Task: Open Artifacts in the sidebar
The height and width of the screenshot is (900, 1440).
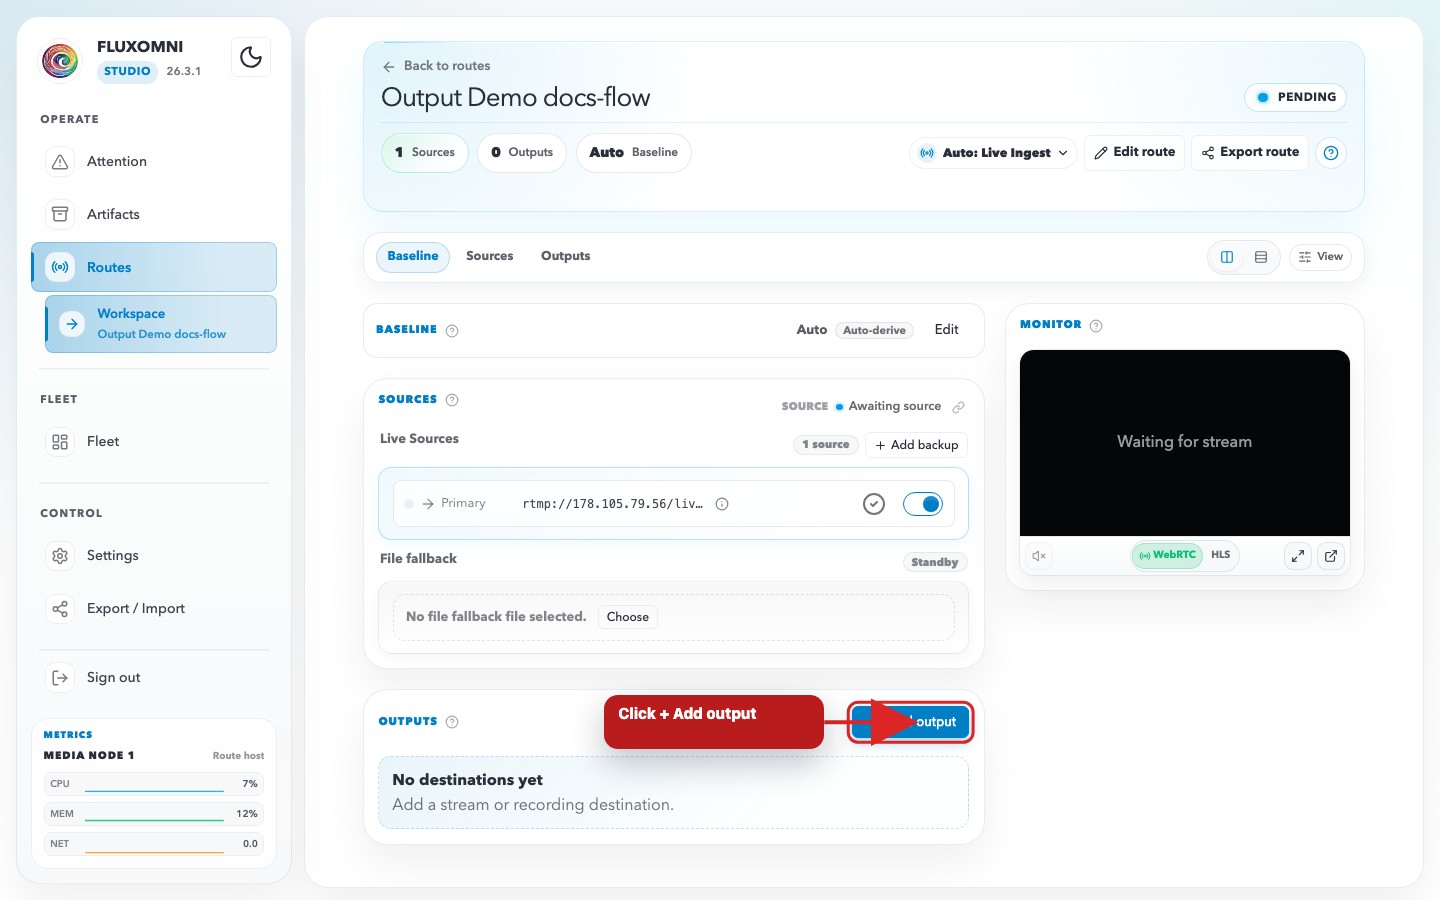Action: (x=154, y=215)
